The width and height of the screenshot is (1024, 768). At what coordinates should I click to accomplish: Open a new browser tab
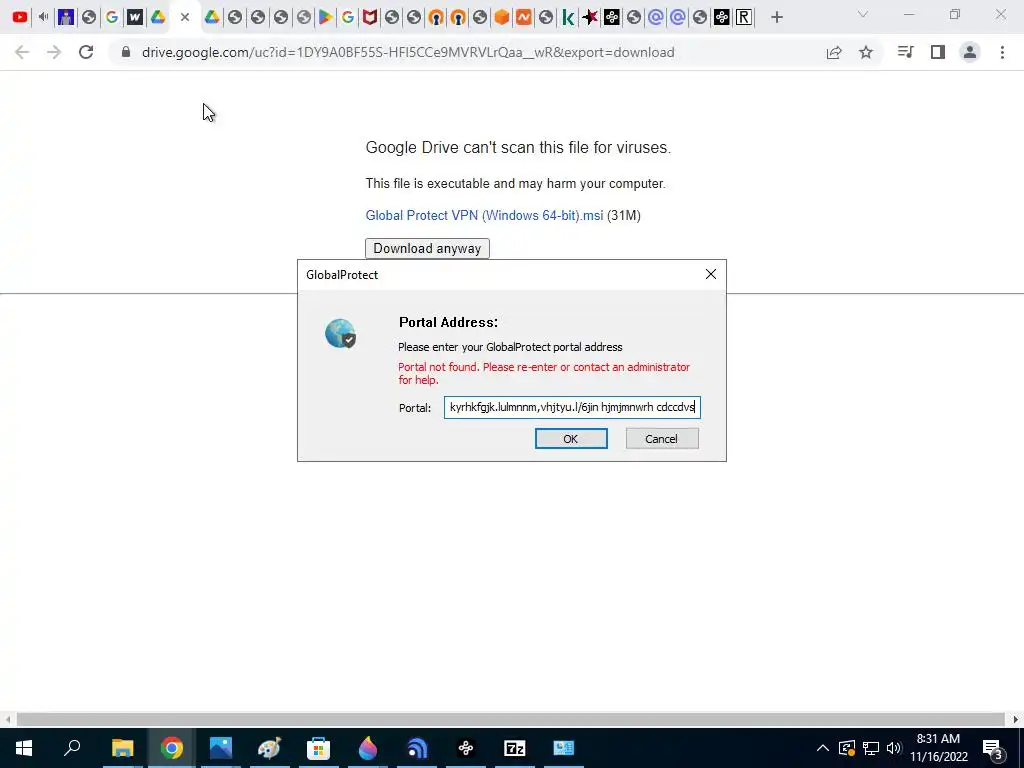click(776, 18)
